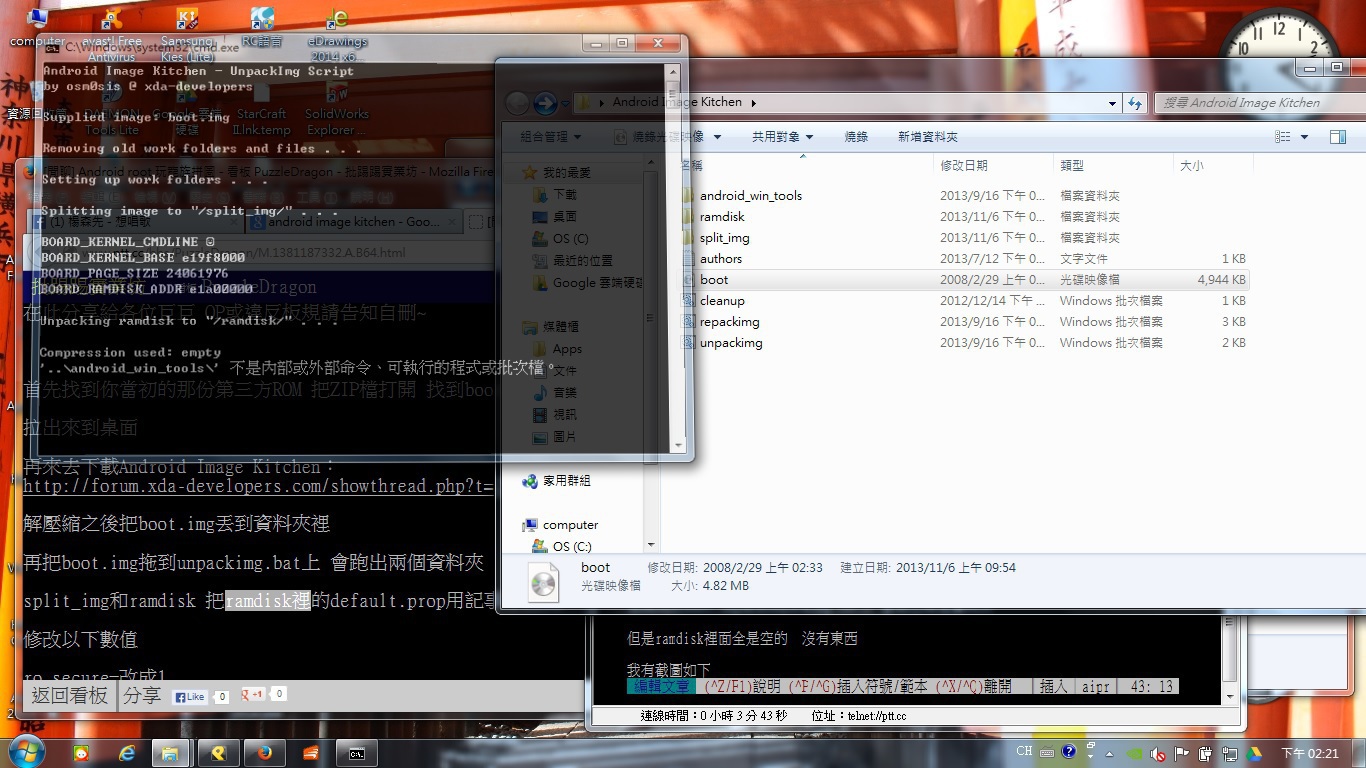Sort files by 類型 column
This screenshot has width=1366, height=768.
[x=1113, y=166]
